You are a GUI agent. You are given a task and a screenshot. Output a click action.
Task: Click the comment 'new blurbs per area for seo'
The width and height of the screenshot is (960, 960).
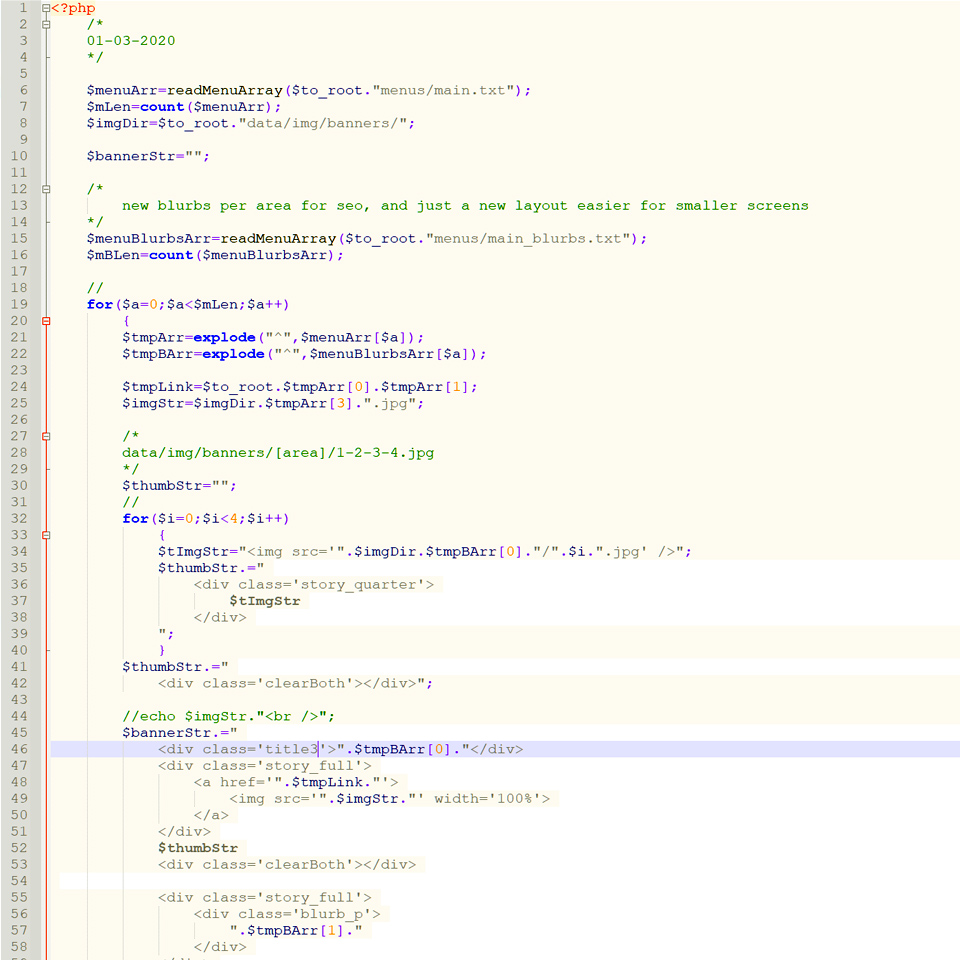[x=242, y=206]
